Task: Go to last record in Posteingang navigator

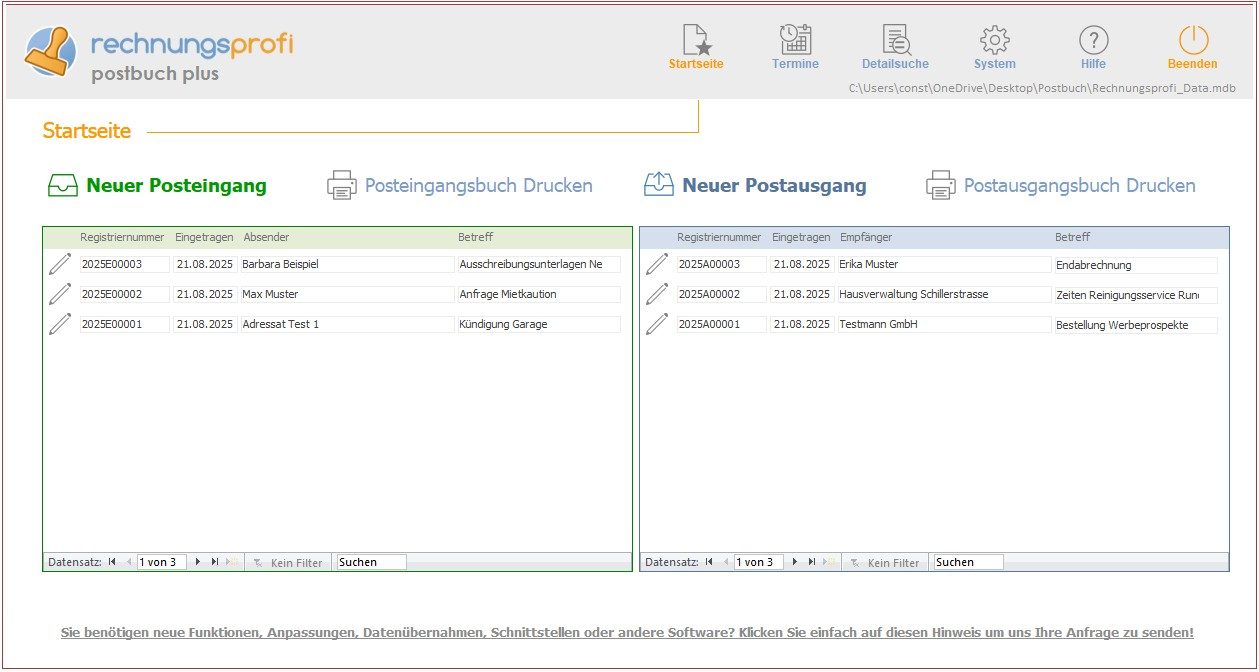Action: click(215, 562)
